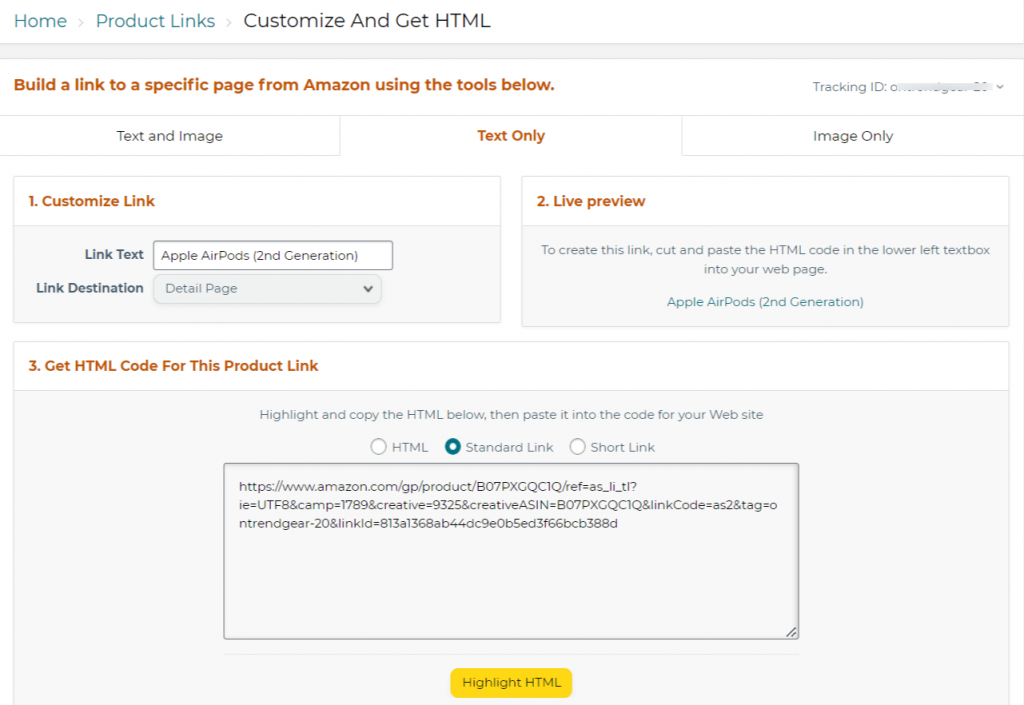This screenshot has height=705, width=1024.
Task: Open the Product Links breadcrumb
Action: coord(155,21)
